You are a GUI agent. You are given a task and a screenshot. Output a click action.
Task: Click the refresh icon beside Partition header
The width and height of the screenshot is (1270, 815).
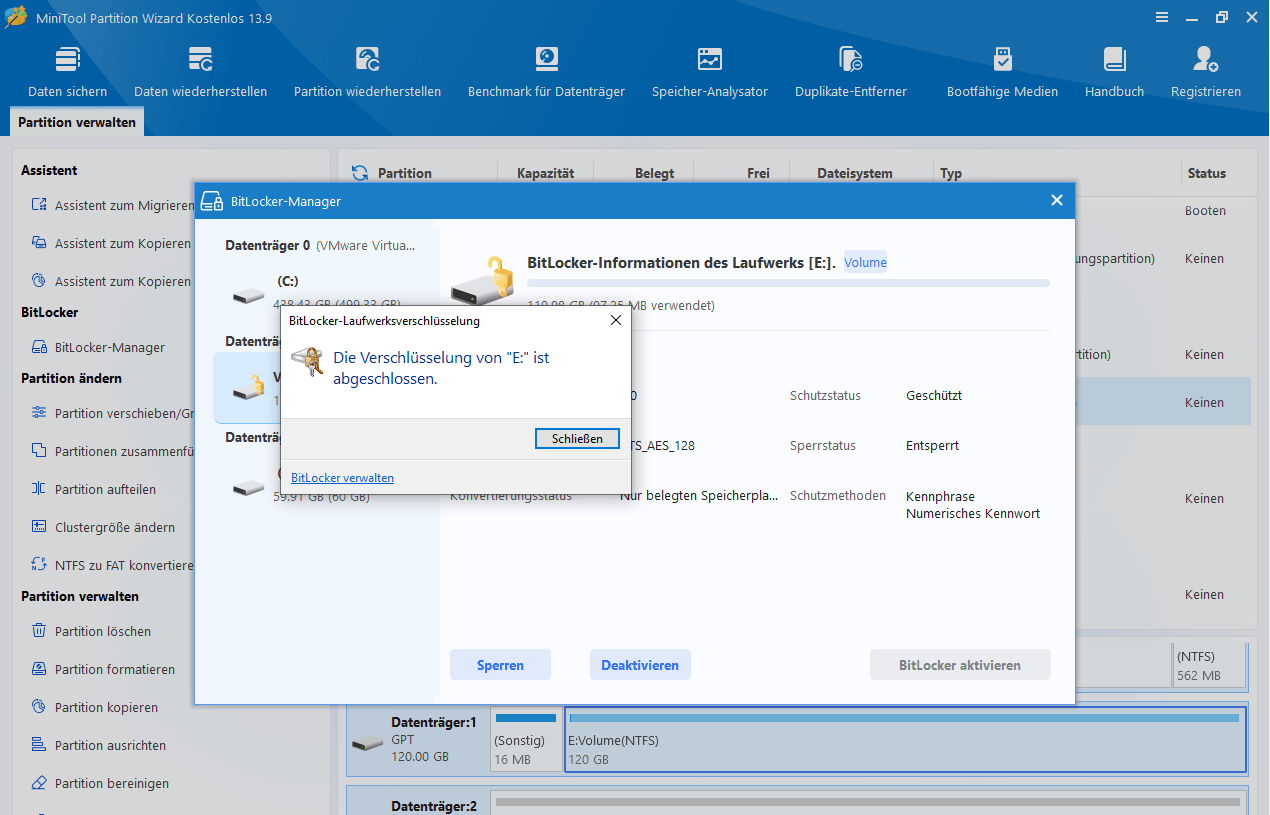coord(360,173)
